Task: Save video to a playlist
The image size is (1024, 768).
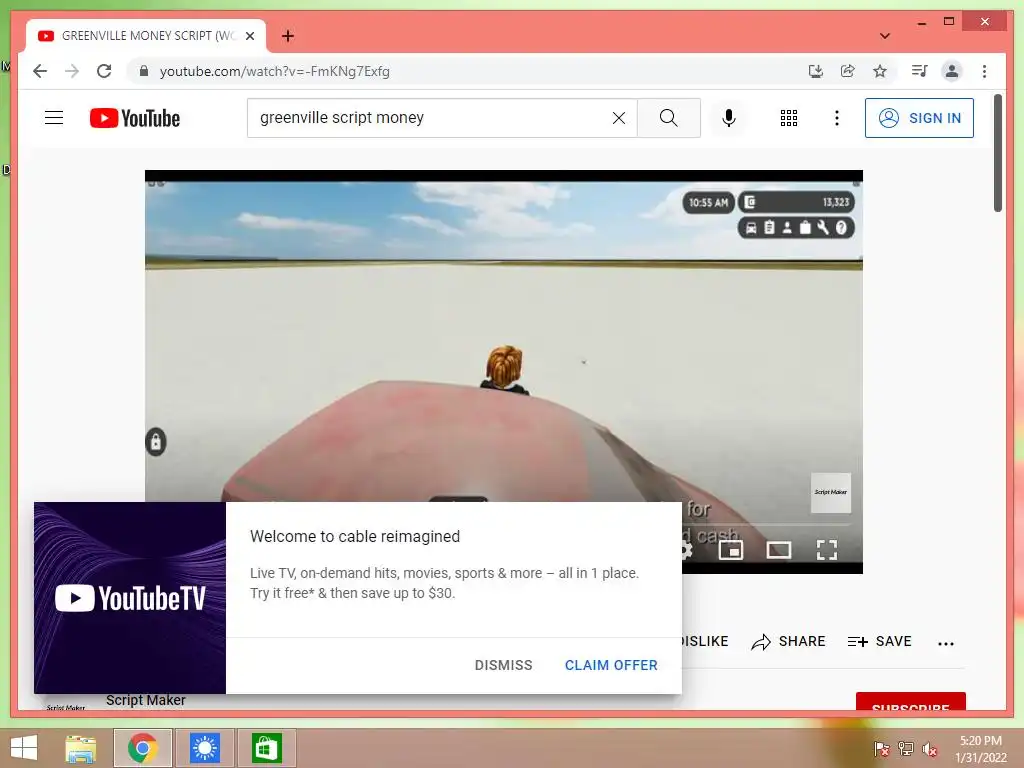Action: pos(879,641)
